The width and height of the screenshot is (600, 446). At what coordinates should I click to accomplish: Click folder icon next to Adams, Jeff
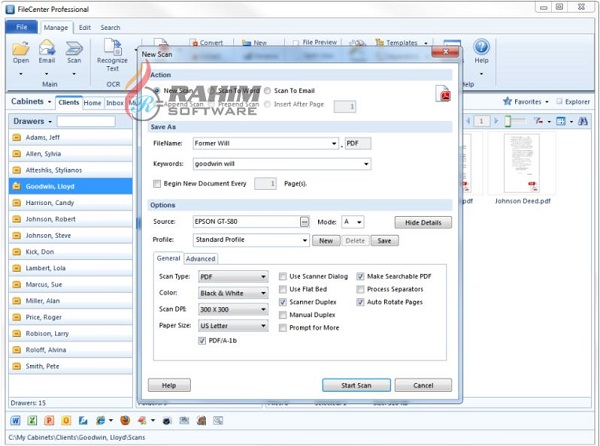tap(16, 137)
